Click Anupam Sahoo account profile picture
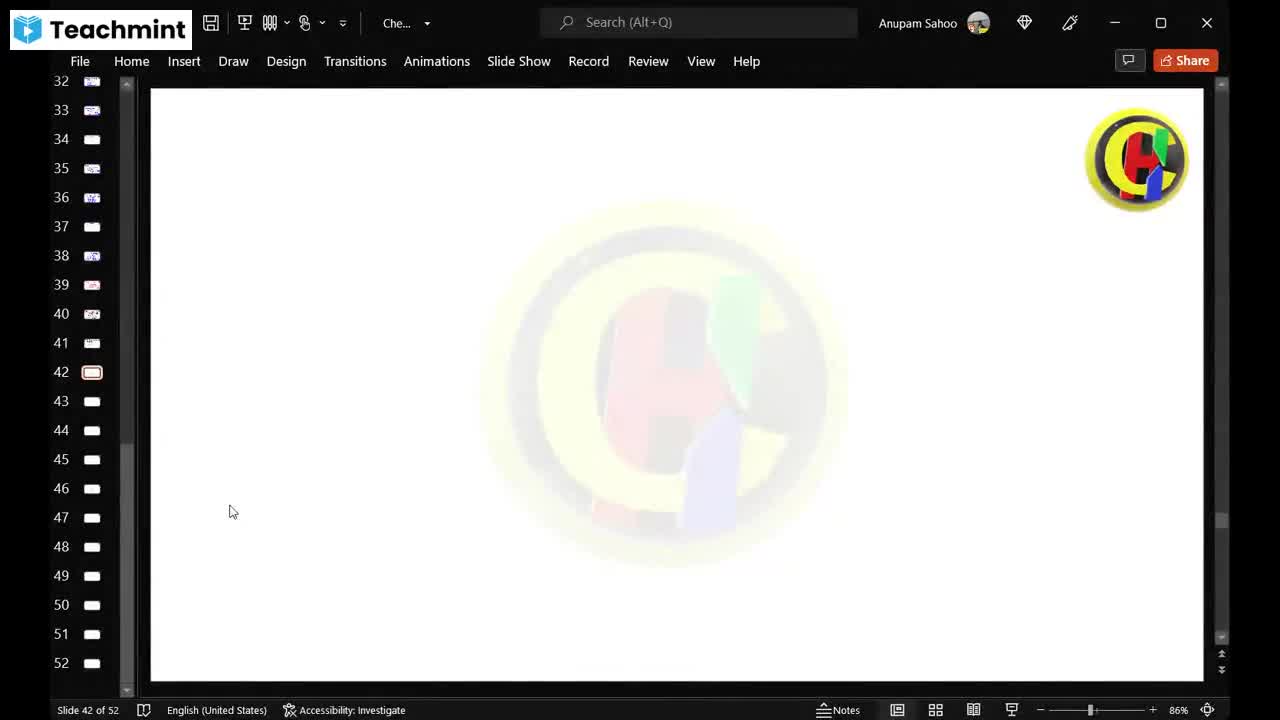This screenshot has height=720, width=1280. coord(978,23)
